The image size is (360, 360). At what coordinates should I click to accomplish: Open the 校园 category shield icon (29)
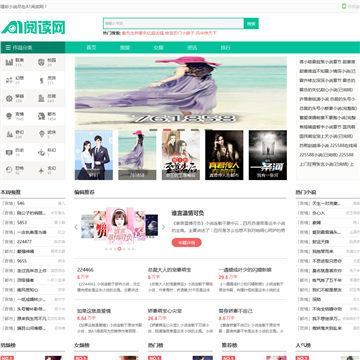point(41,62)
